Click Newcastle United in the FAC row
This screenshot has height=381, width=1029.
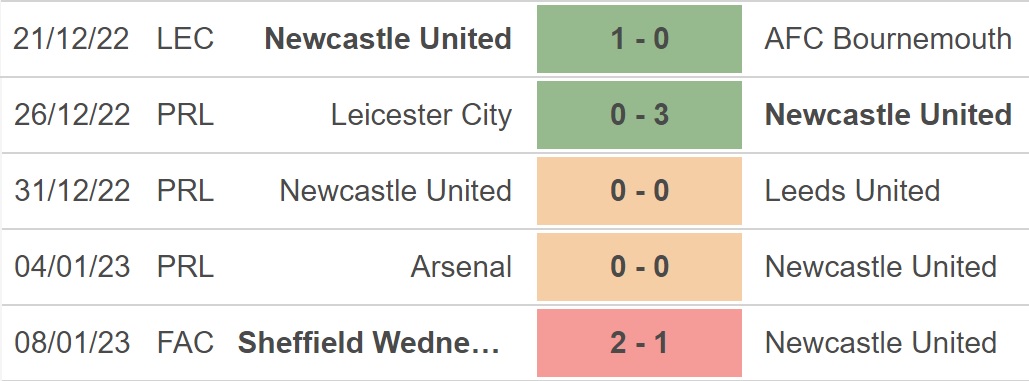(x=881, y=343)
